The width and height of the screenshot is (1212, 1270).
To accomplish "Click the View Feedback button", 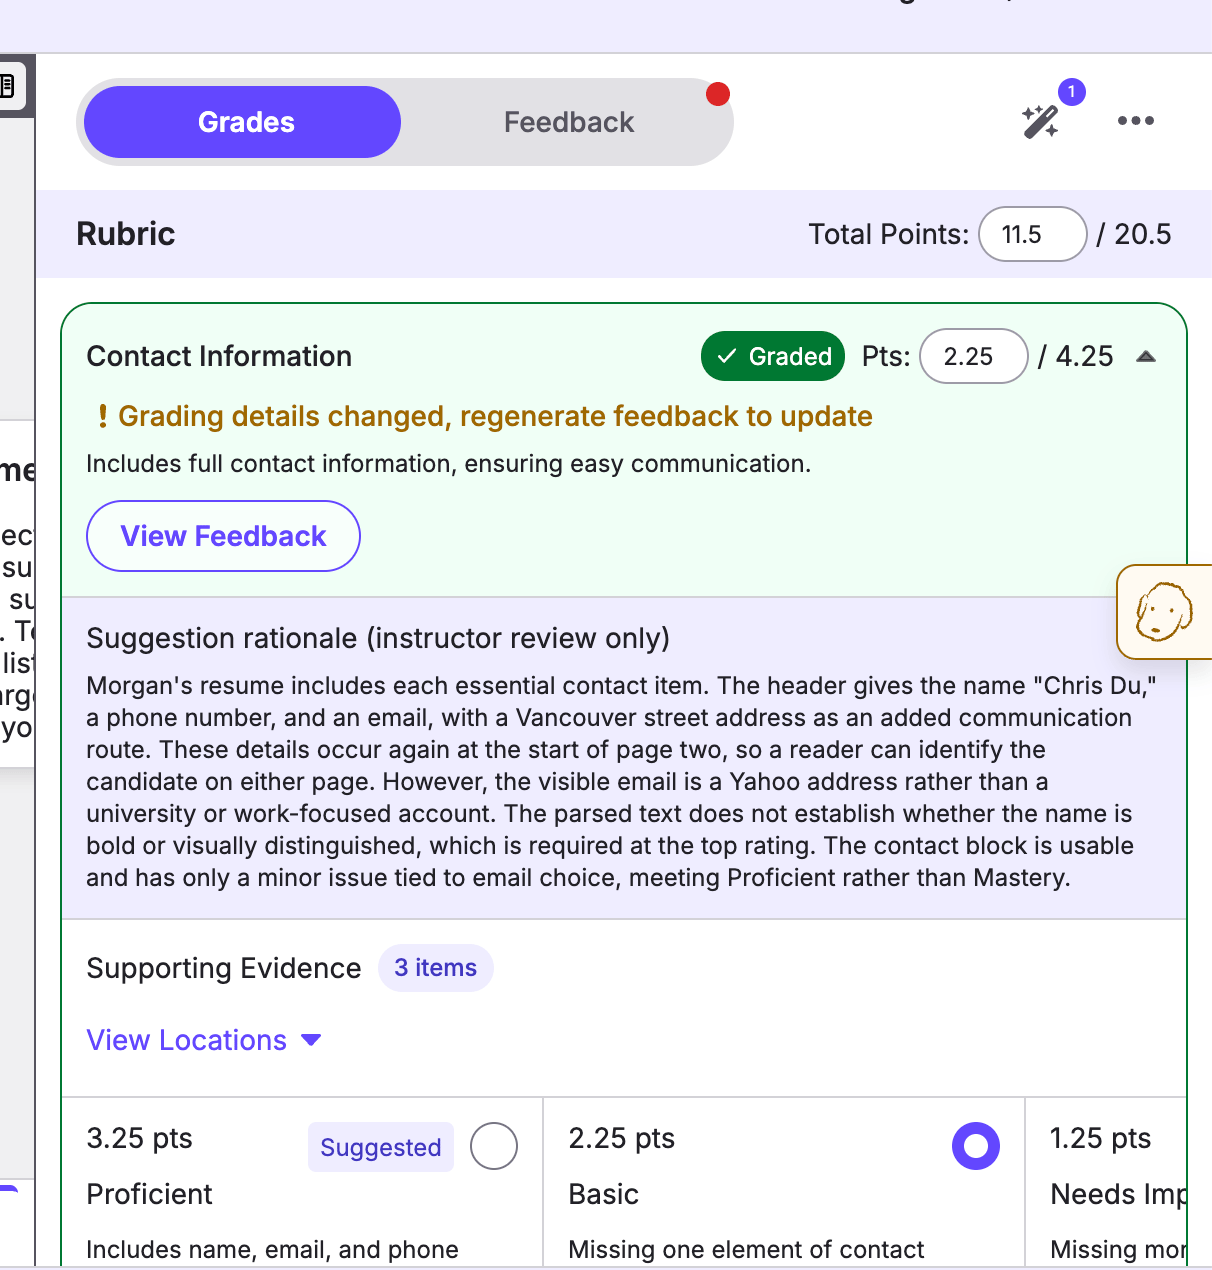I will click(224, 536).
